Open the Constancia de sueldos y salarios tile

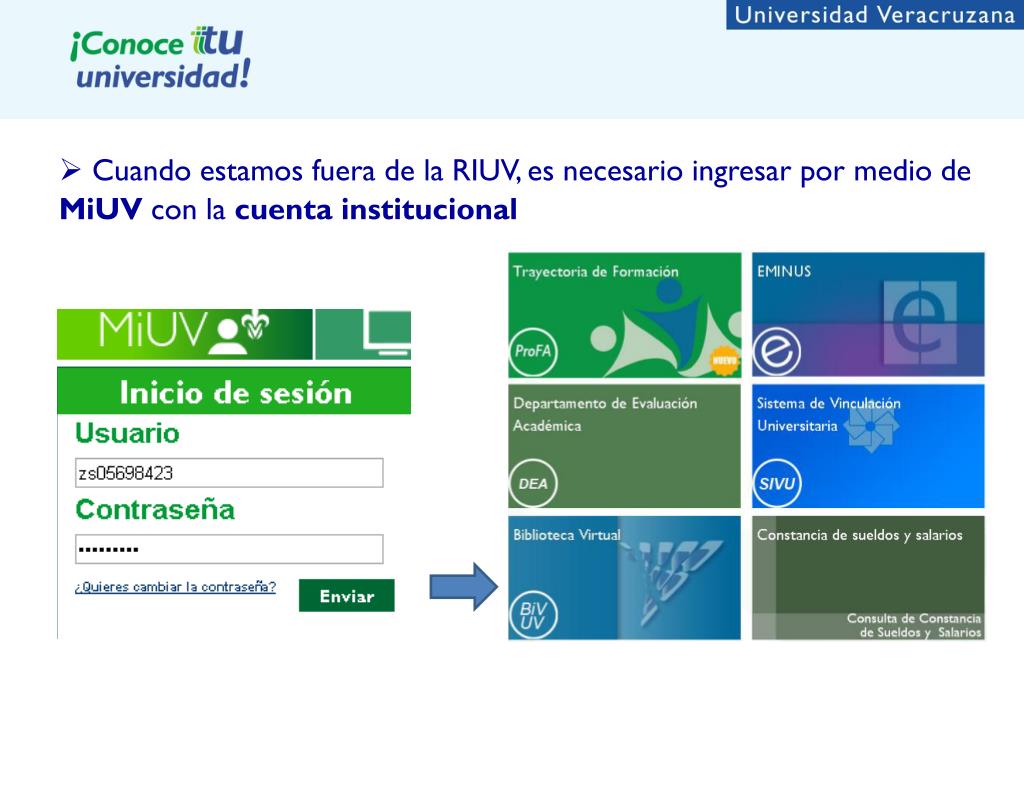(x=868, y=578)
